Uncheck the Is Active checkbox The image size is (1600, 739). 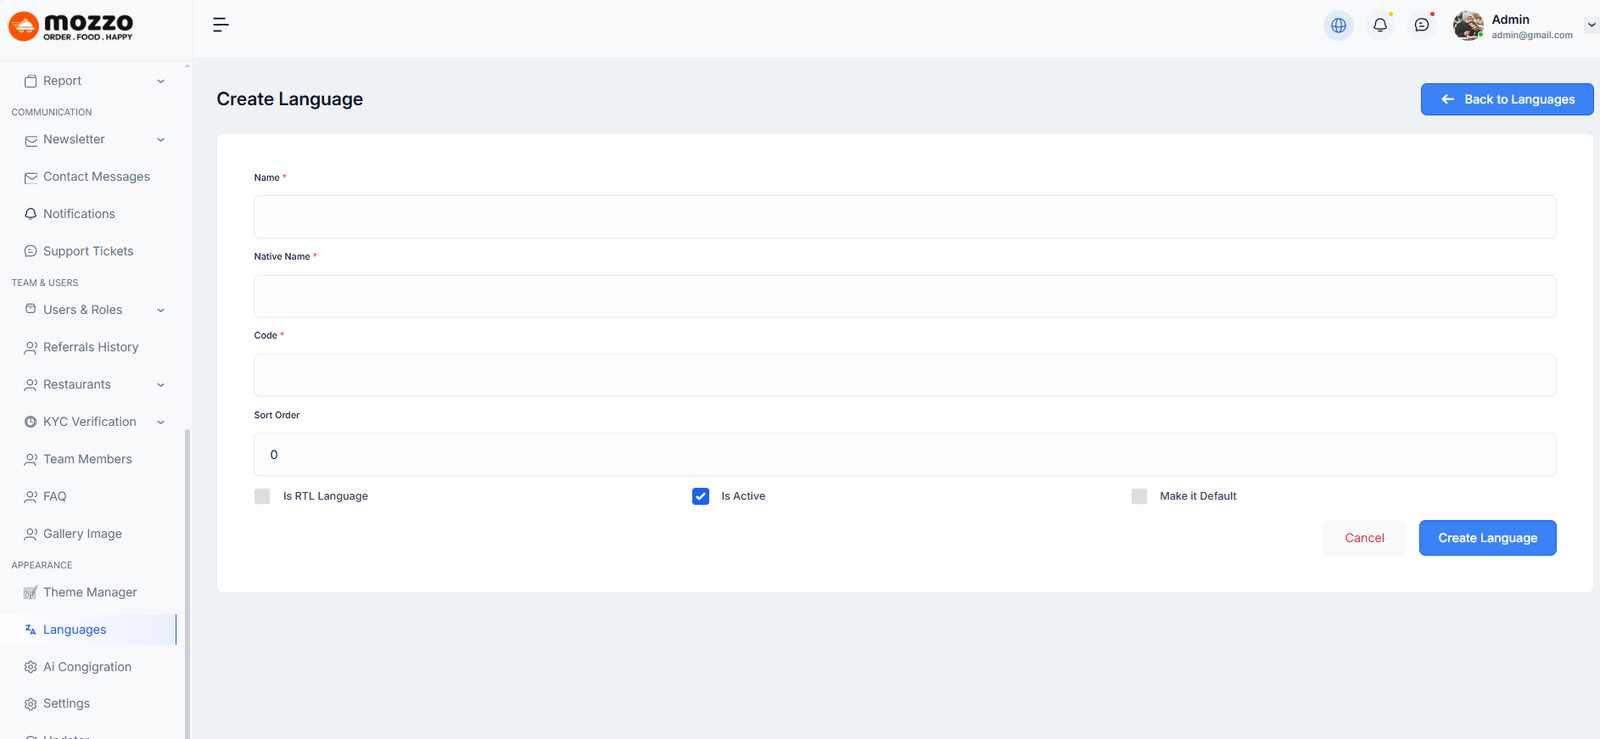tap(700, 496)
